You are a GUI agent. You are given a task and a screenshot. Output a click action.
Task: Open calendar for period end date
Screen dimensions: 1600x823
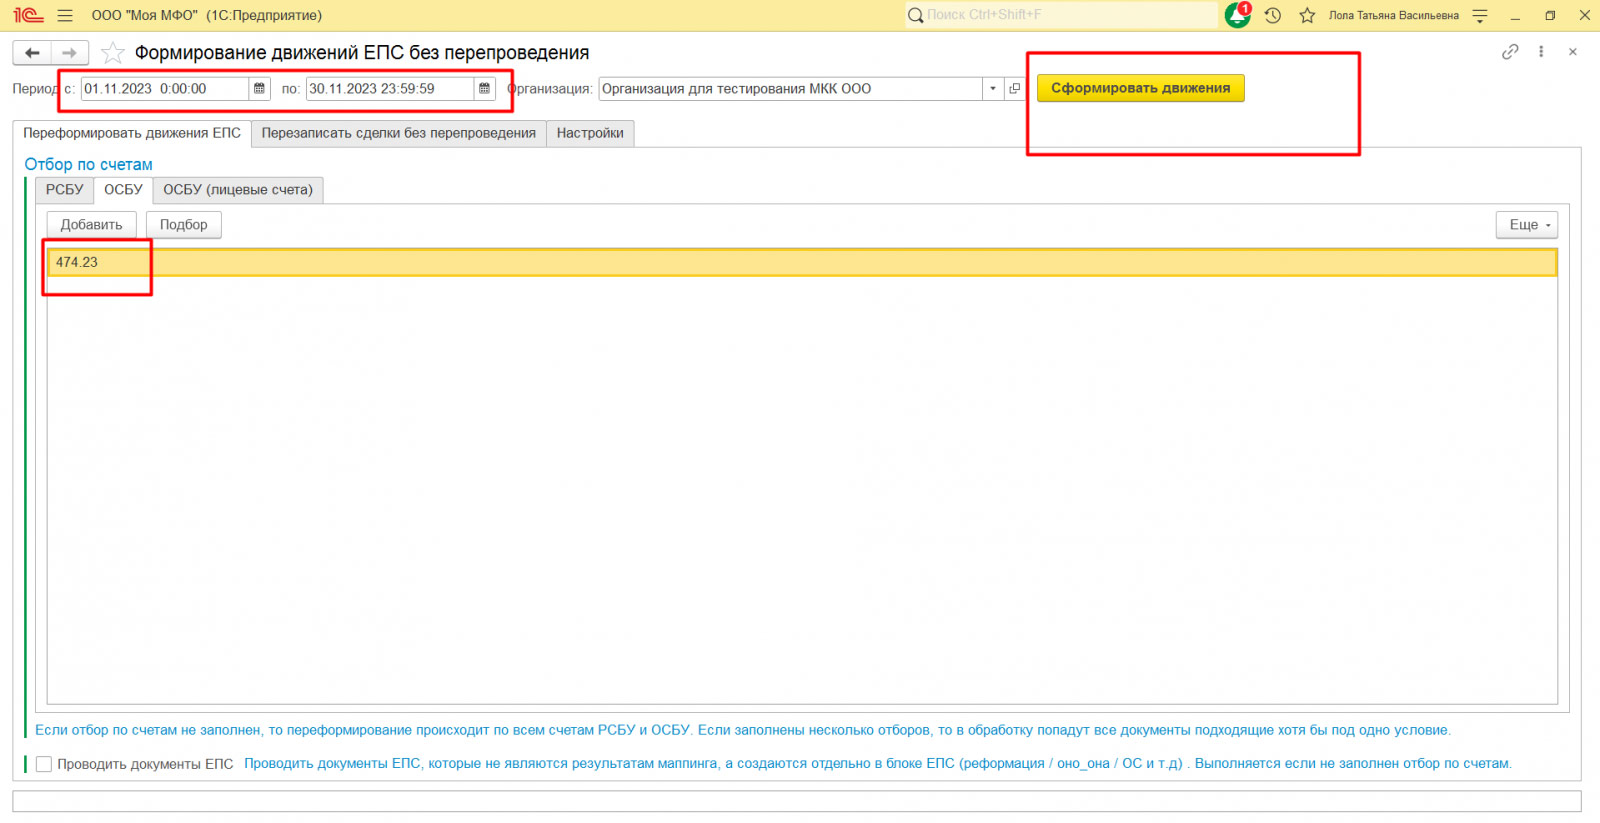click(x=484, y=89)
